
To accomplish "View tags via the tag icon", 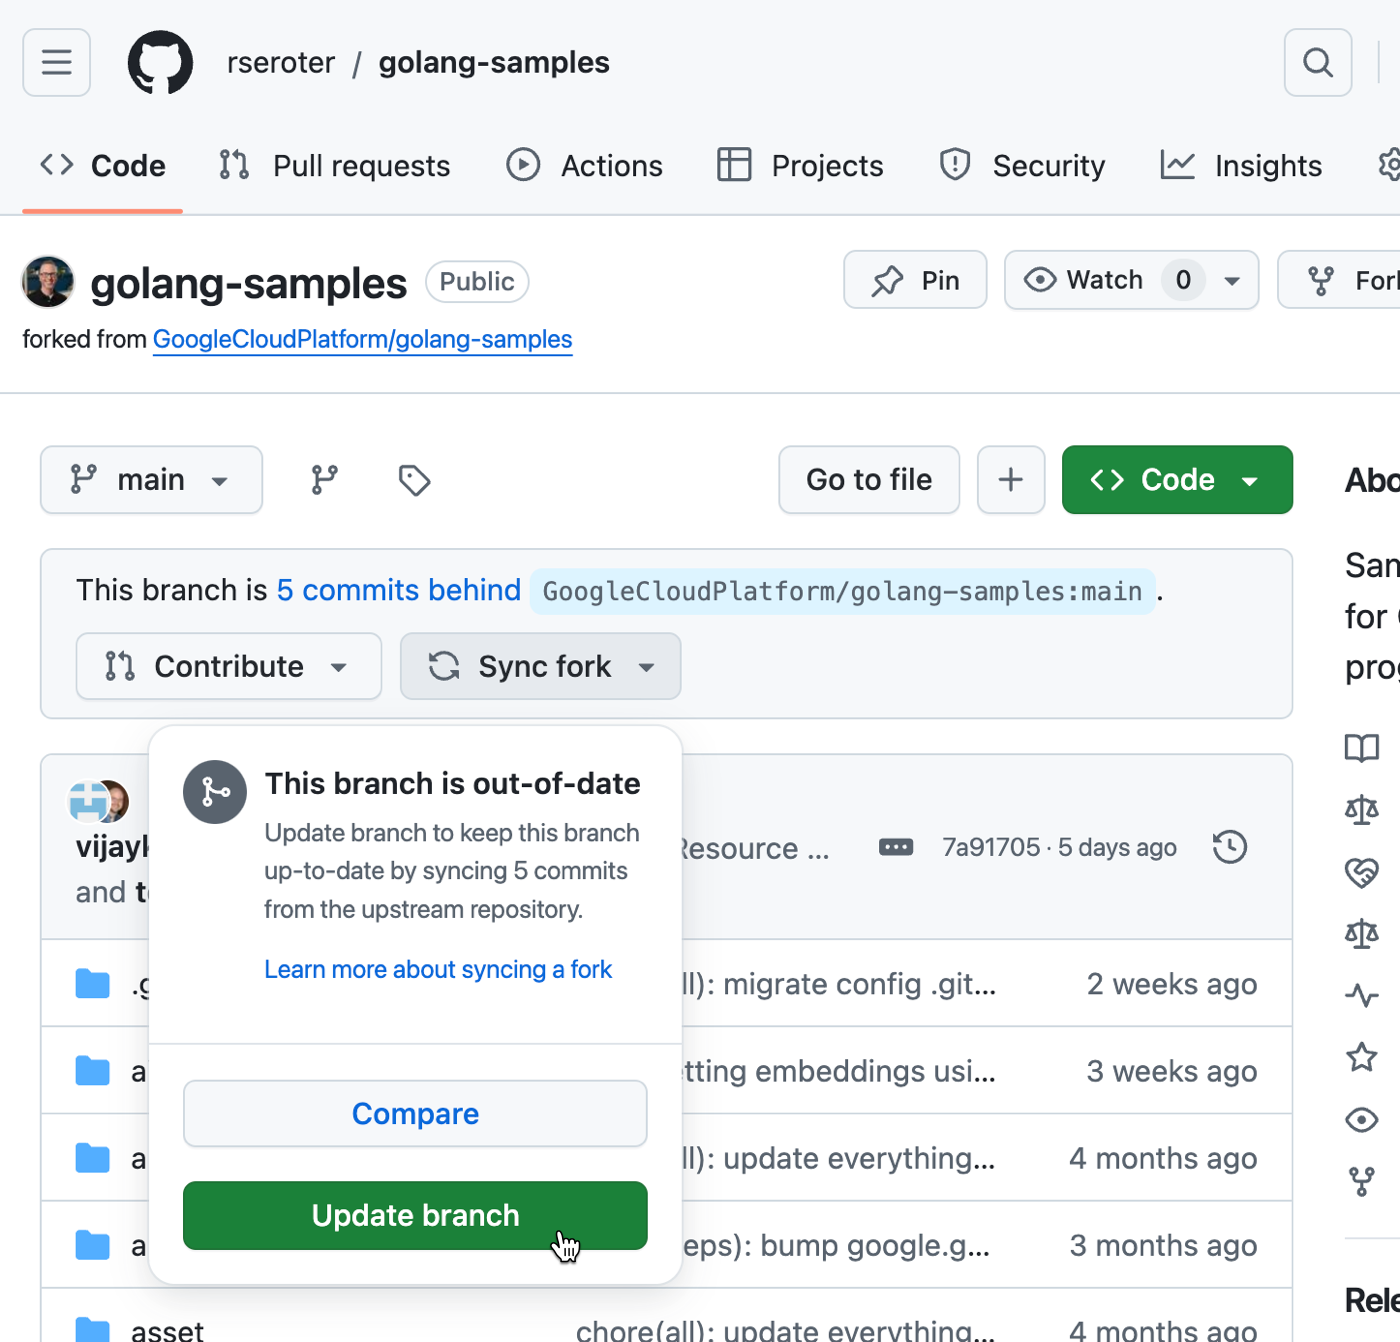I will pyautogui.click(x=414, y=480).
